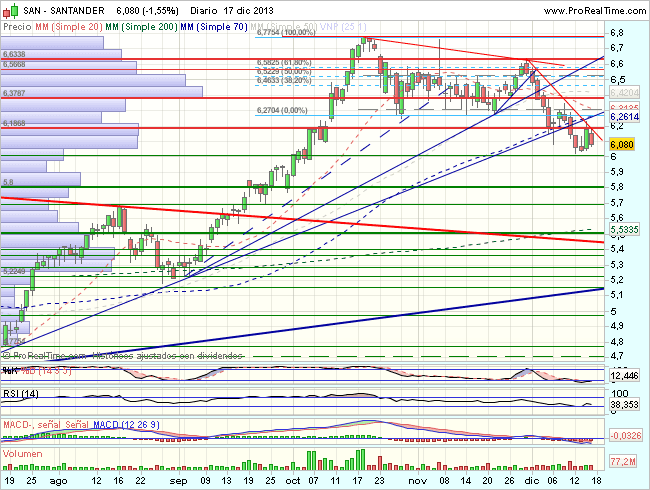The width and height of the screenshot is (650, 490).
Task: Select MM (Simple 200) in legend
Action: point(142,27)
